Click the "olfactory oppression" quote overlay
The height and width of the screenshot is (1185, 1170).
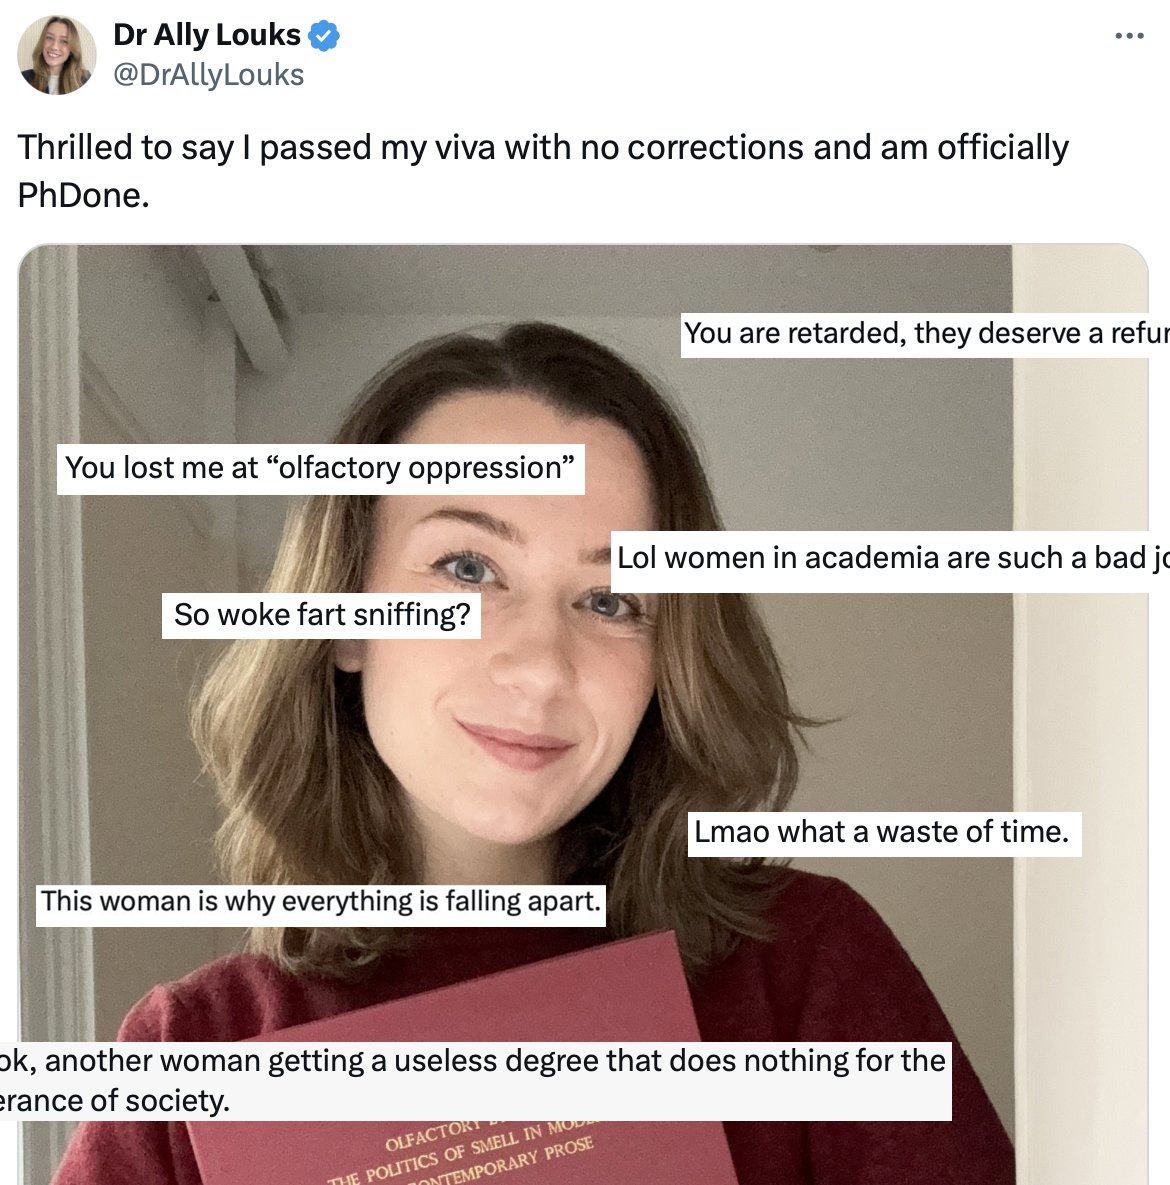320,467
